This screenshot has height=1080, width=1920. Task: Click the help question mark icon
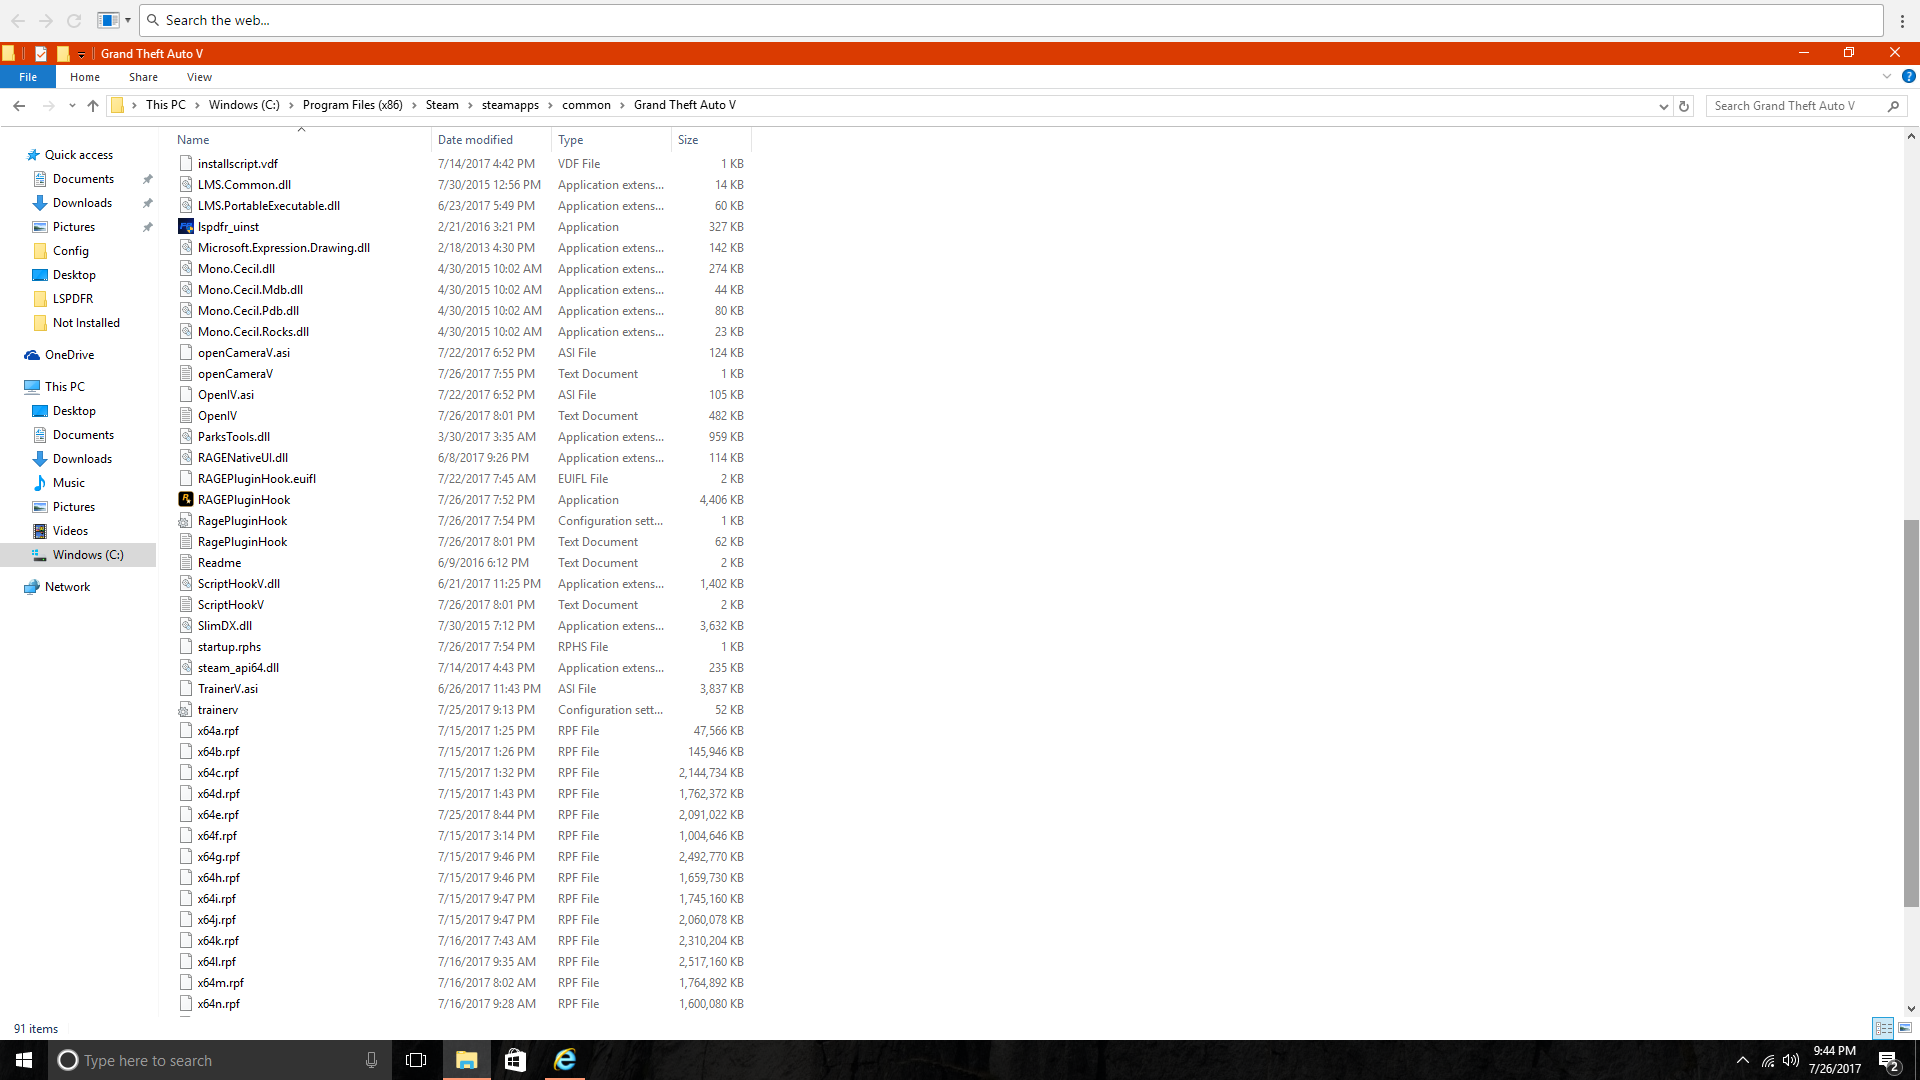point(1908,77)
